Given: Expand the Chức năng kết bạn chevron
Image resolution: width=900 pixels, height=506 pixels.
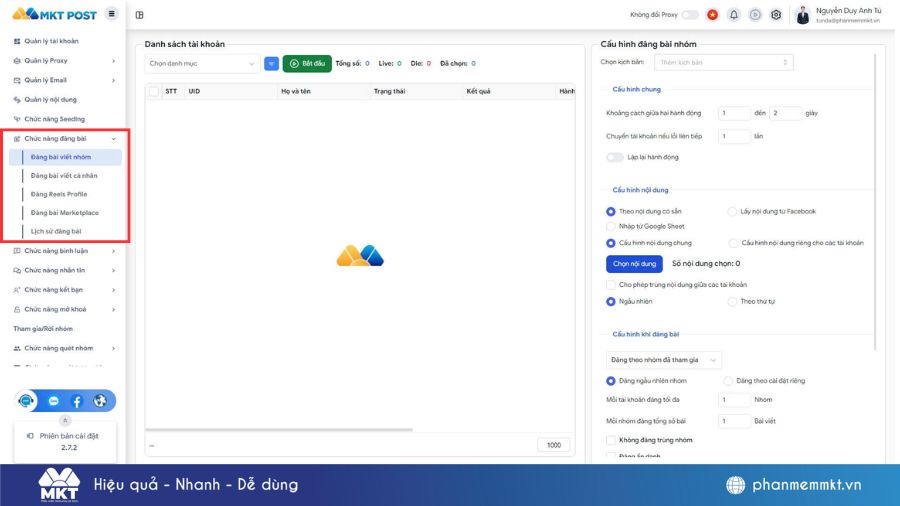Looking at the screenshot, I should (x=113, y=290).
